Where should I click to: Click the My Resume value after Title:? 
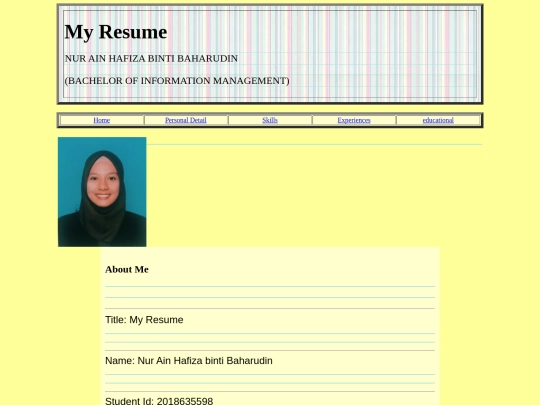coord(156,320)
